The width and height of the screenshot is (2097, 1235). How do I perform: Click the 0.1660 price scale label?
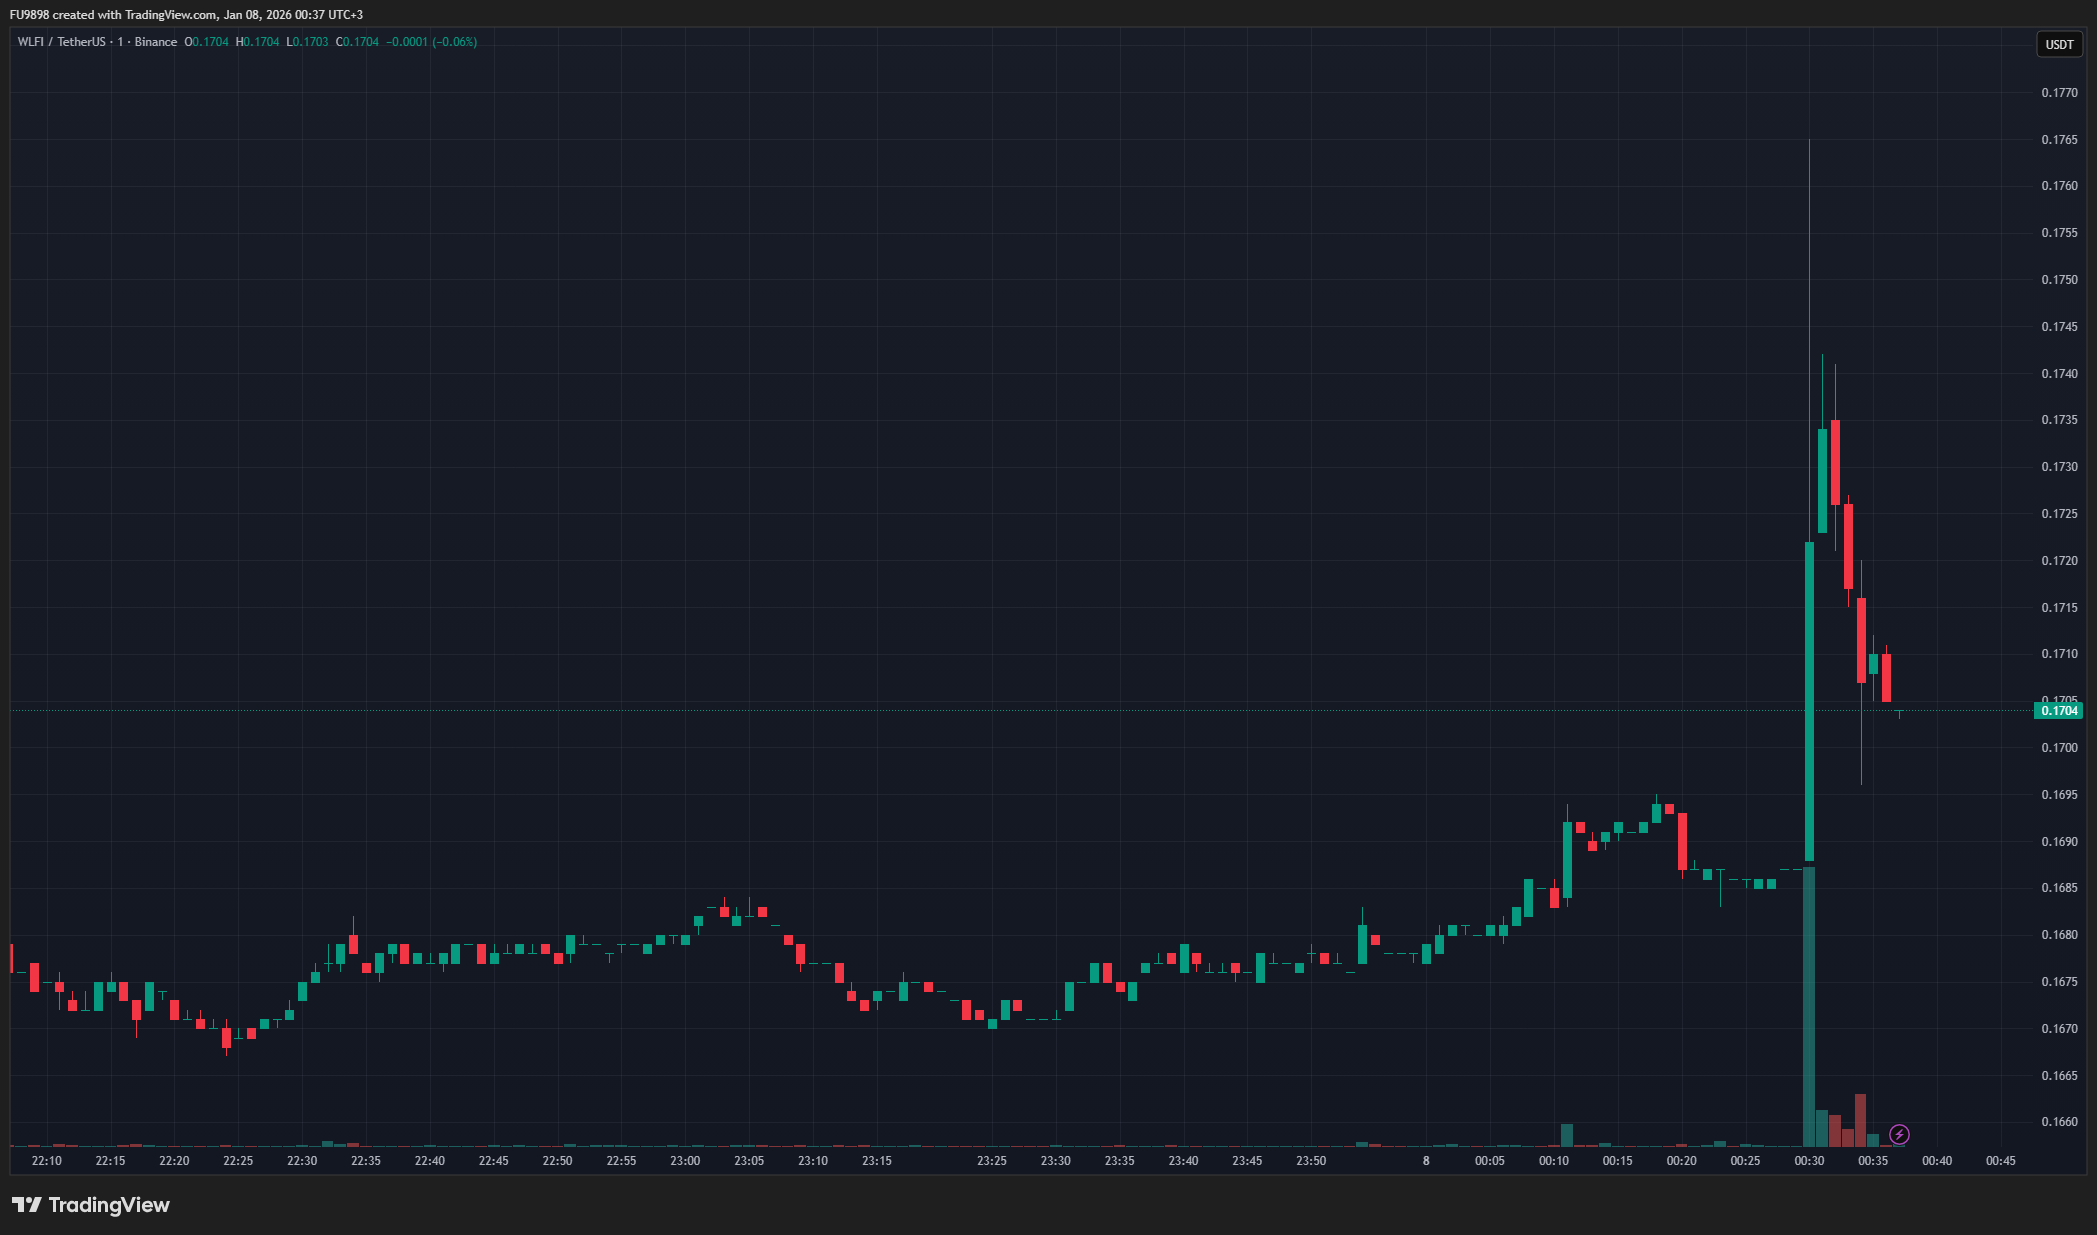tap(2059, 1122)
